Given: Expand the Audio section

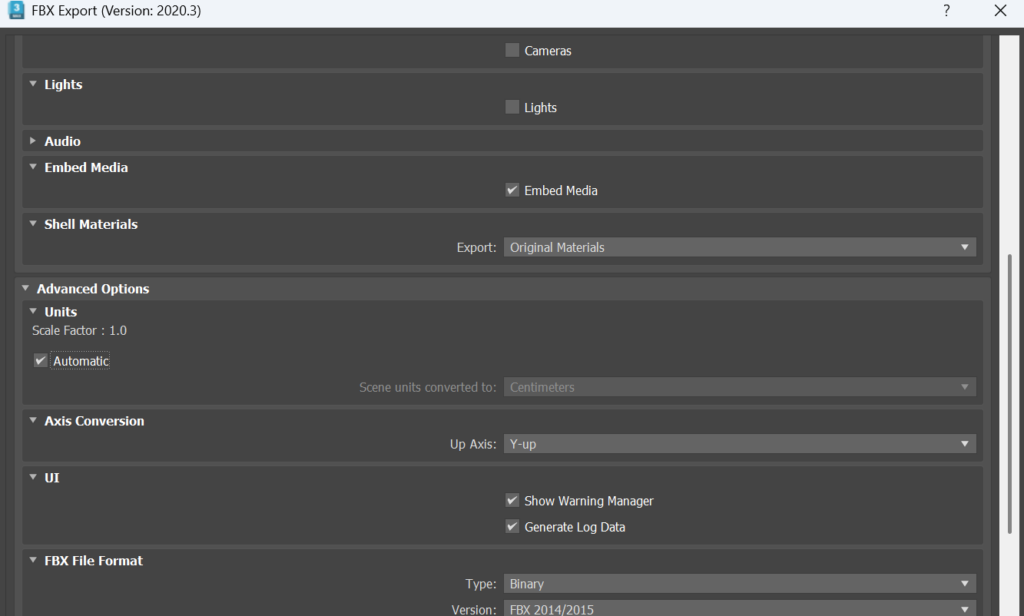Looking at the screenshot, I should coord(33,141).
